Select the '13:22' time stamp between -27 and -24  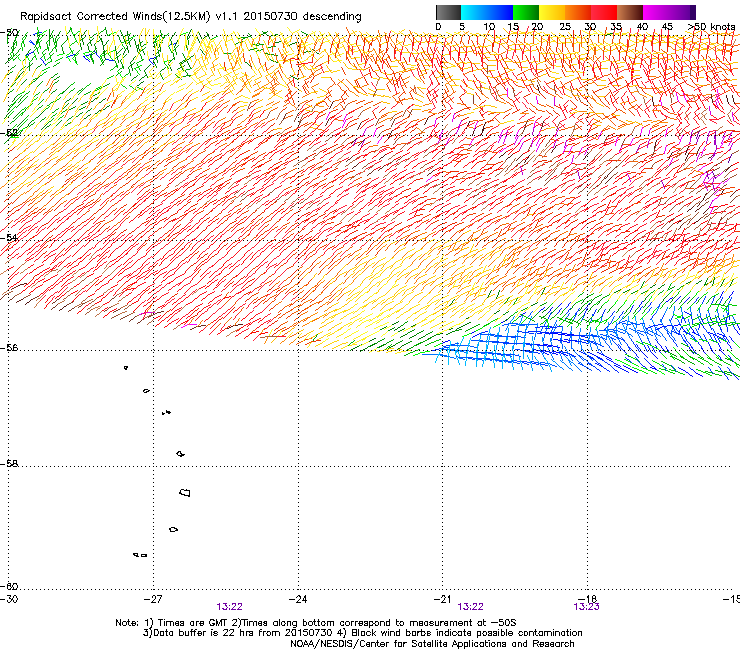[x=229, y=607]
